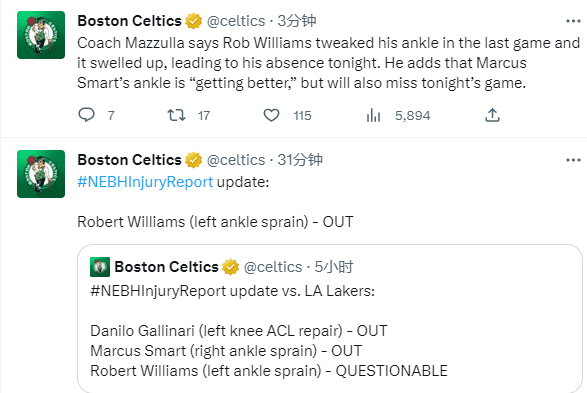587x393 pixels.
Task: Open Celtics avatar on first tweet
Action: [x=41, y=35]
